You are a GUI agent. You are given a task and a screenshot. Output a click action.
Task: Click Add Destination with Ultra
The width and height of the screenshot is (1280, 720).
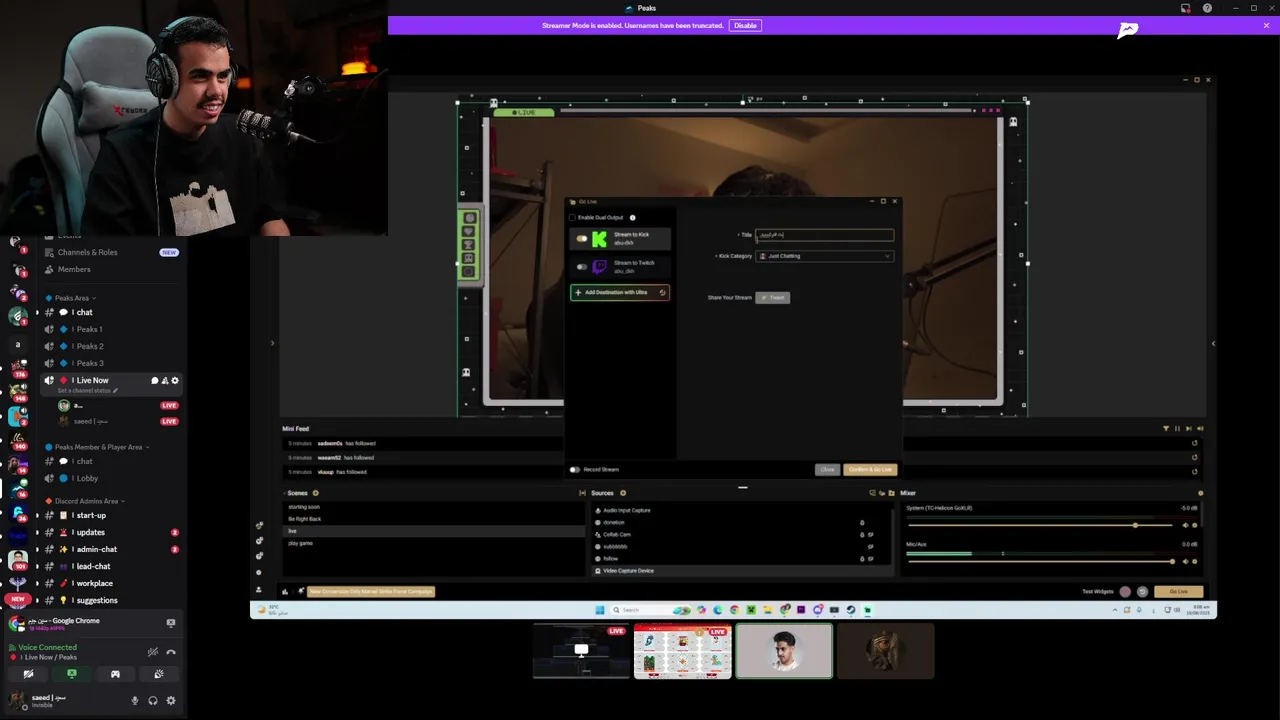[x=620, y=292]
